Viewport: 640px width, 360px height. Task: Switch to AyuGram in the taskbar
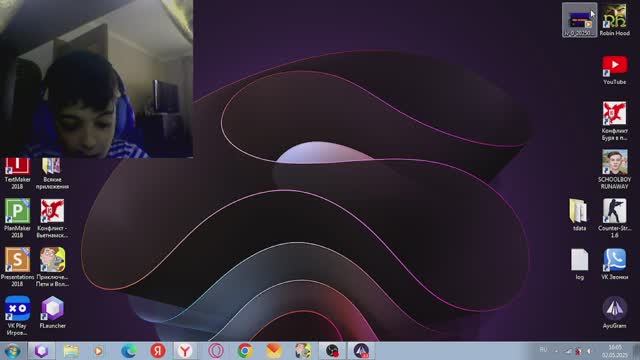[x=361, y=351]
